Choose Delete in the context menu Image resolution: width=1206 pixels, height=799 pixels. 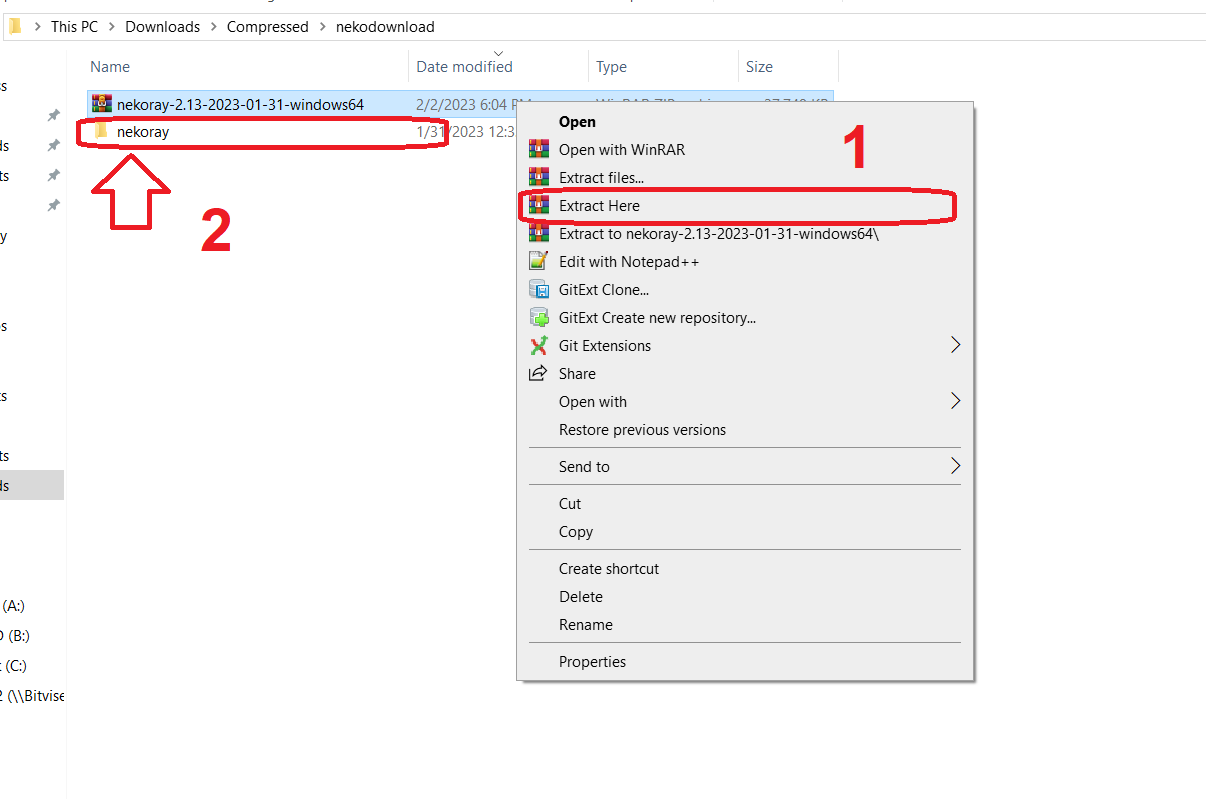point(581,597)
